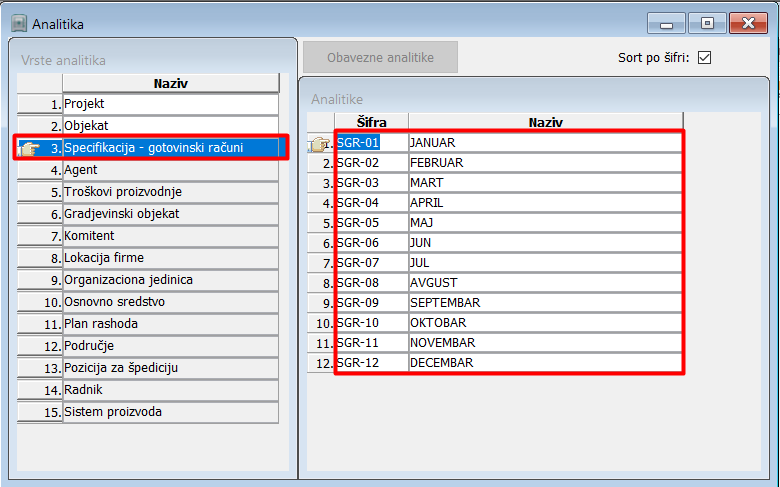This screenshot has height=487, width=780.
Task: Click the SGR-02 code cell
Action: (372, 163)
